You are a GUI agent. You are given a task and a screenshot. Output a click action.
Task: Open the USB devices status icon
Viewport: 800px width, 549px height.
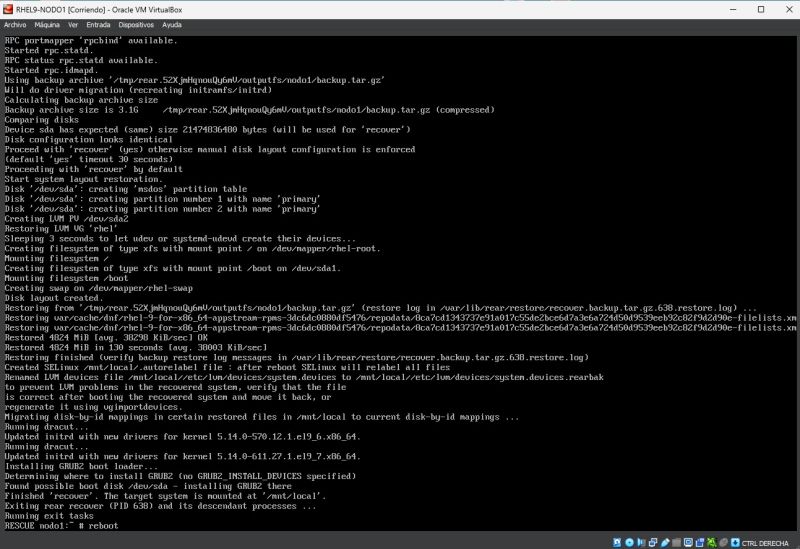click(665, 542)
